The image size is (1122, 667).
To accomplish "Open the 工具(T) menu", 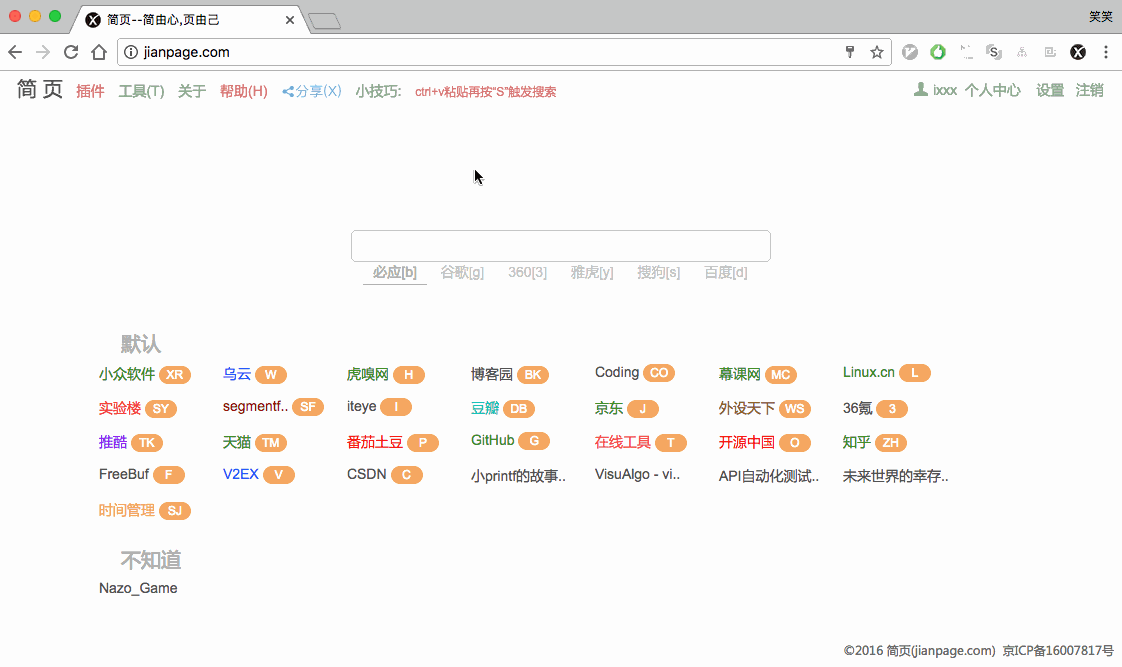I will point(141,91).
